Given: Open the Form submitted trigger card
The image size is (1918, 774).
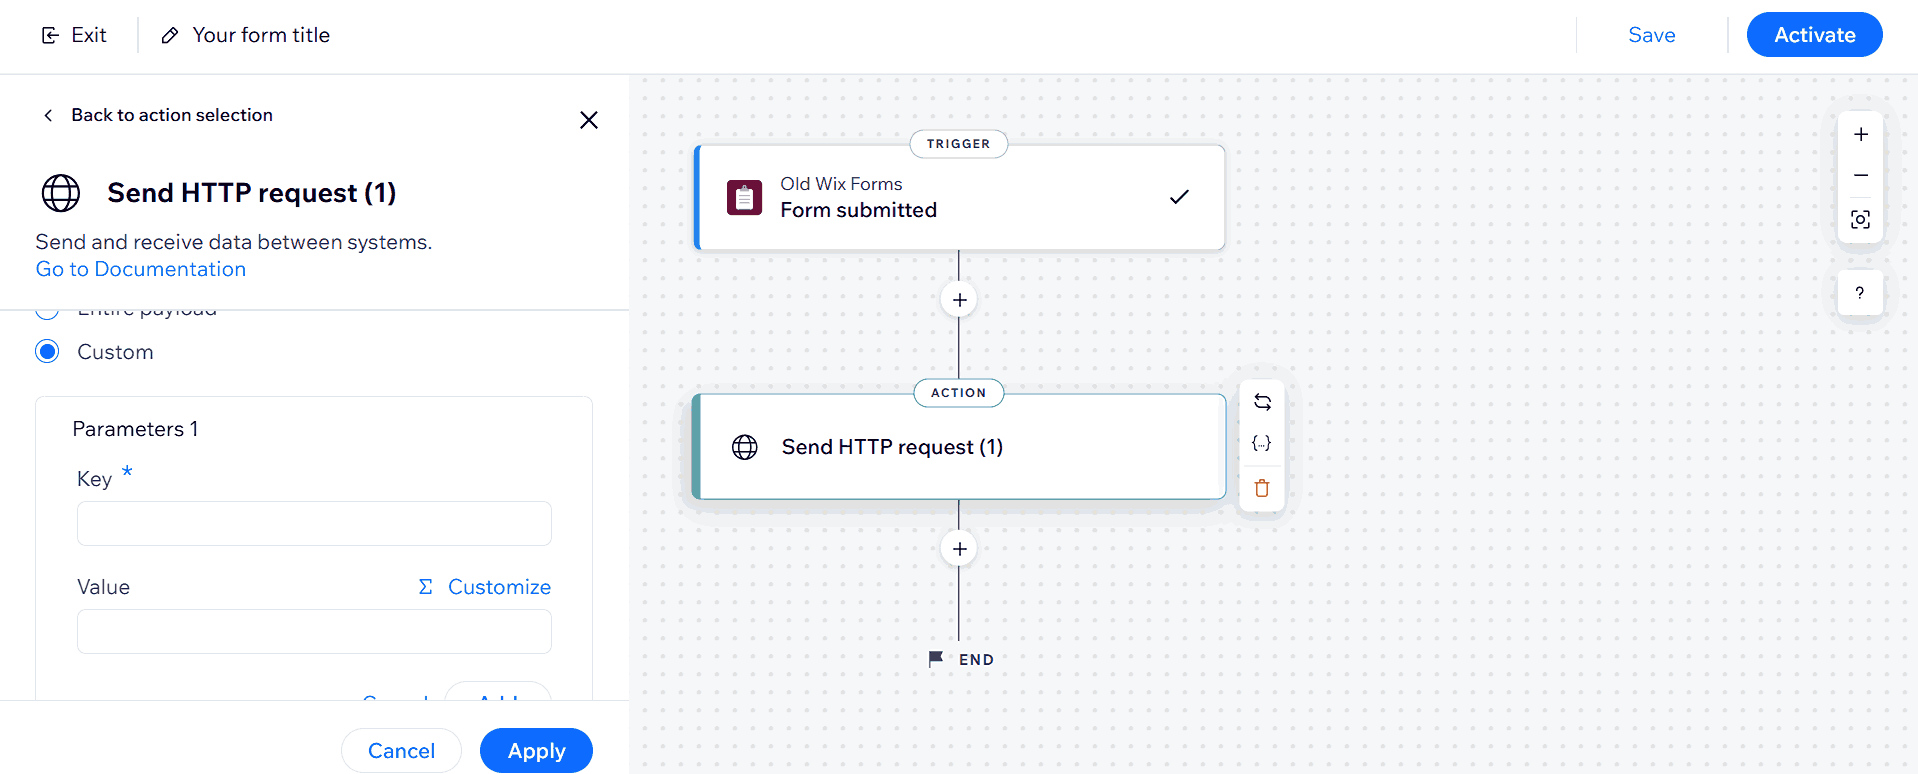Looking at the screenshot, I should 958,198.
